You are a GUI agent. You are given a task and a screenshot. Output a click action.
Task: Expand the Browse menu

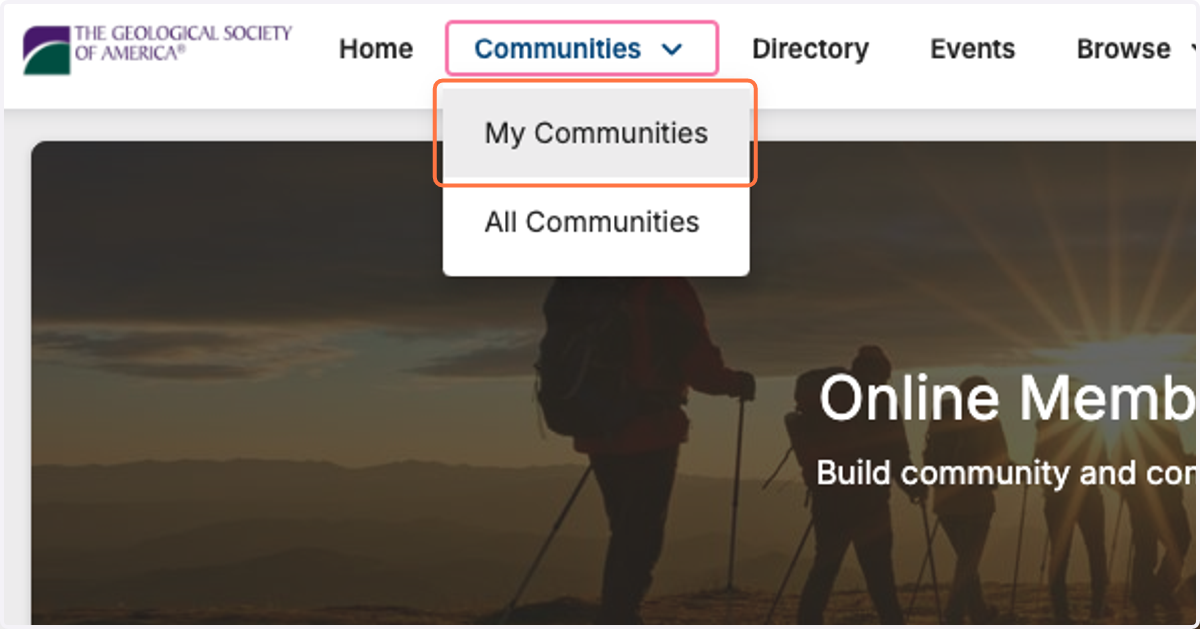(x=1137, y=49)
